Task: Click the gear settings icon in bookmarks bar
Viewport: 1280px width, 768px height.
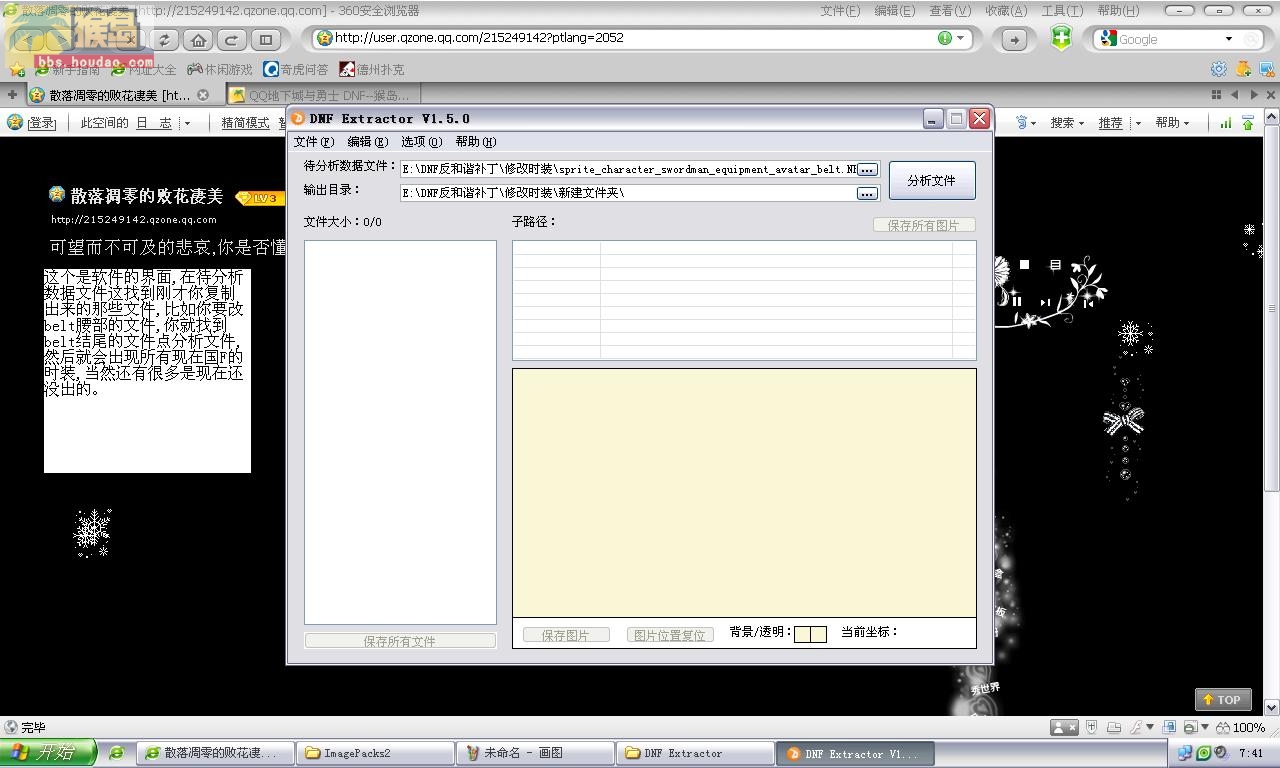Action: tap(1218, 69)
